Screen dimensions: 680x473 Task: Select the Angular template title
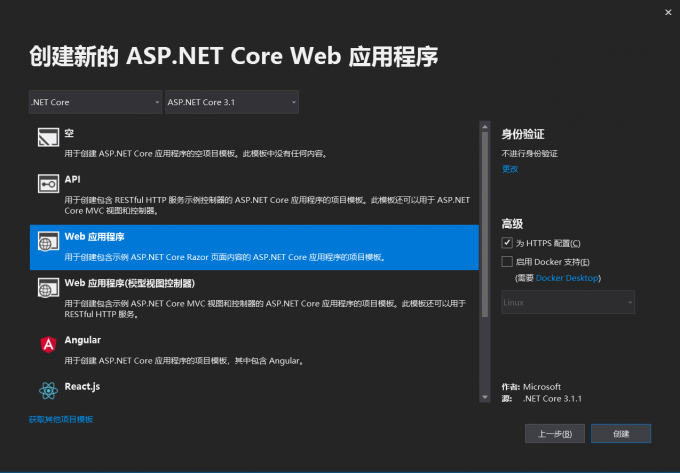pyautogui.click(x=82, y=340)
